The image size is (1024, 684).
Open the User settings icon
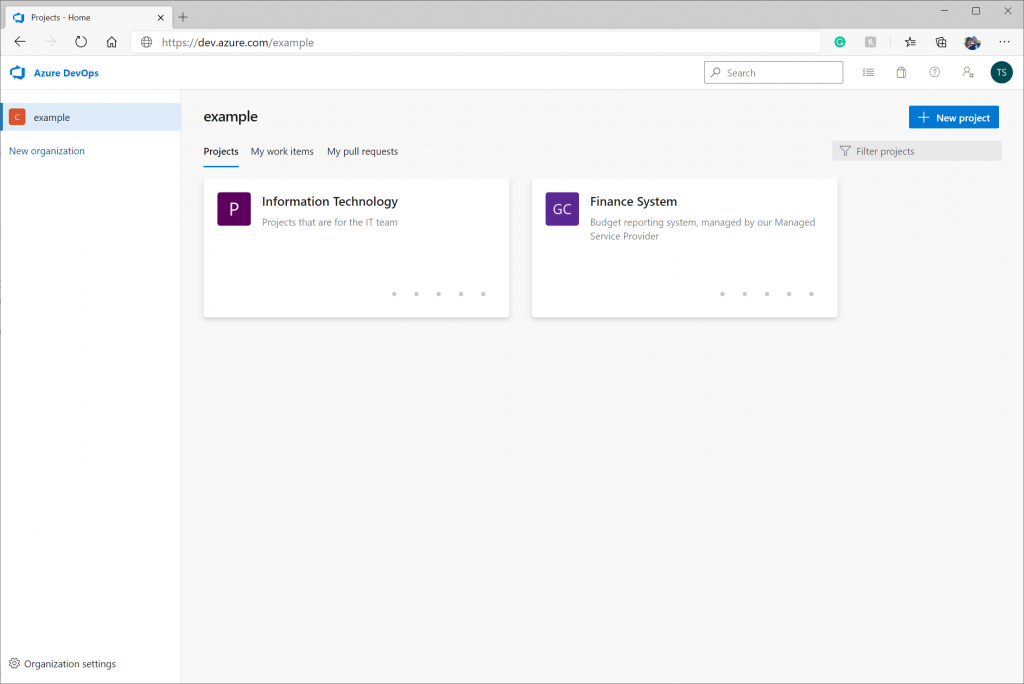pos(968,73)
